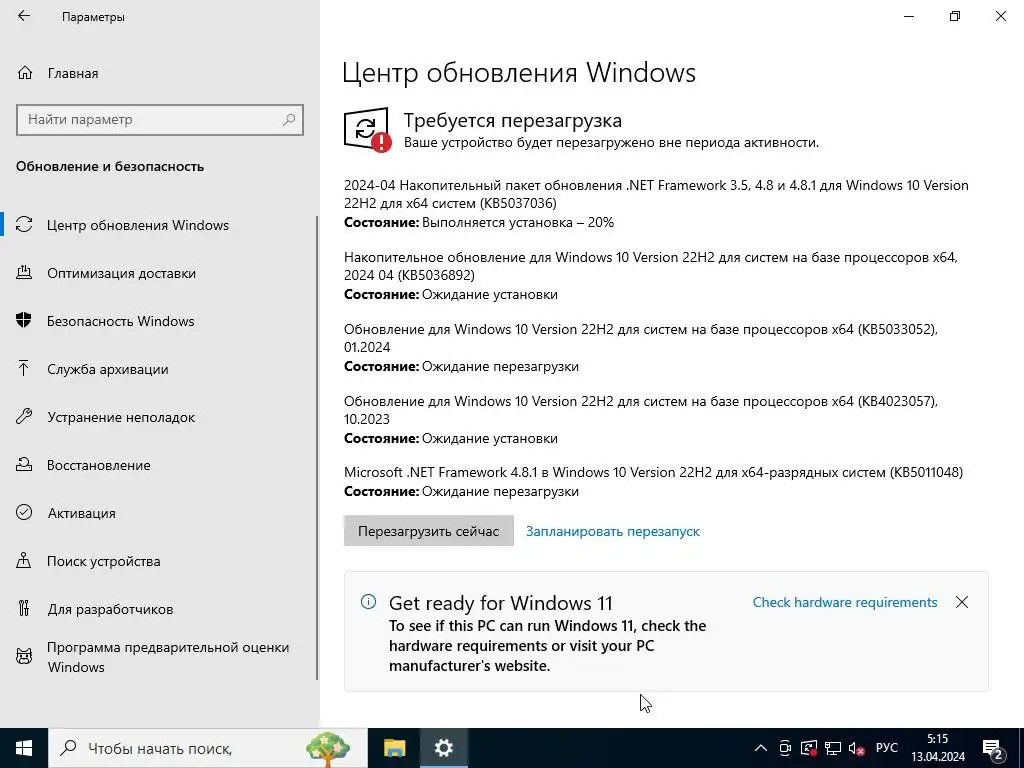This screenshot has width=1024, height=768.
Task: Click the Восстановление recovery icon
Action: click(24, 464)
